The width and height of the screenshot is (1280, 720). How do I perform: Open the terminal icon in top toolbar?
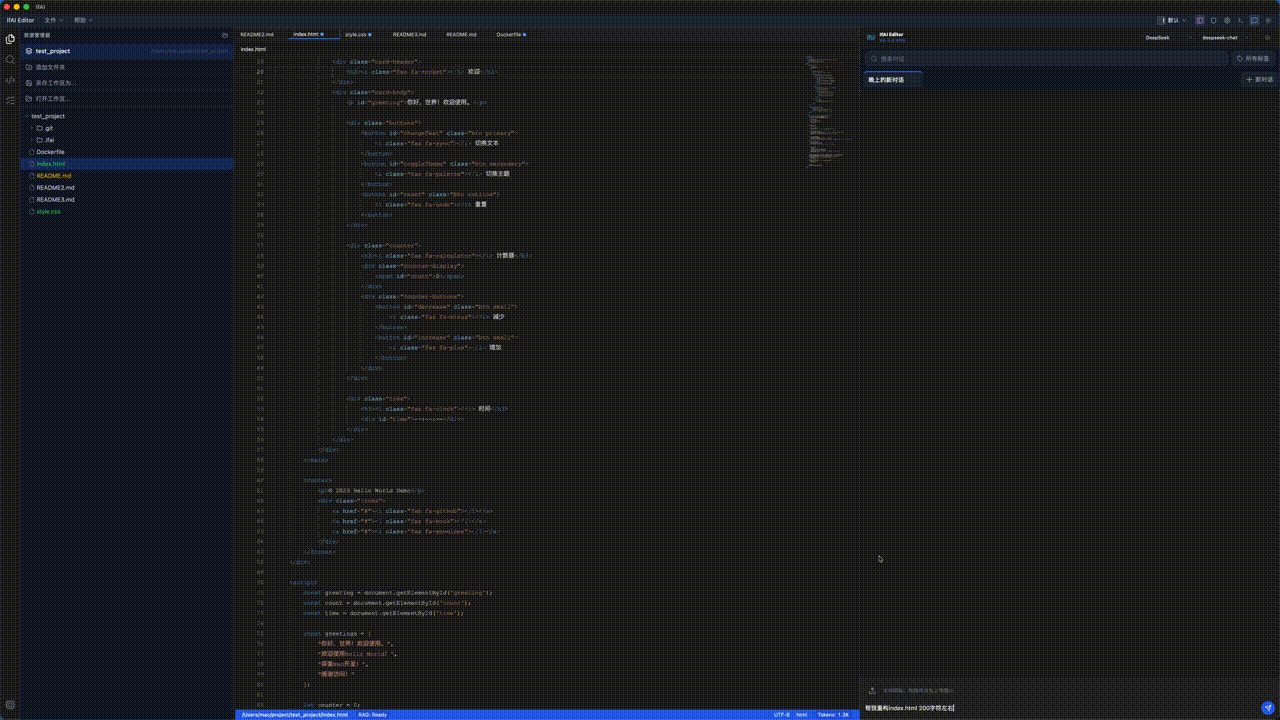point(1240,20)
